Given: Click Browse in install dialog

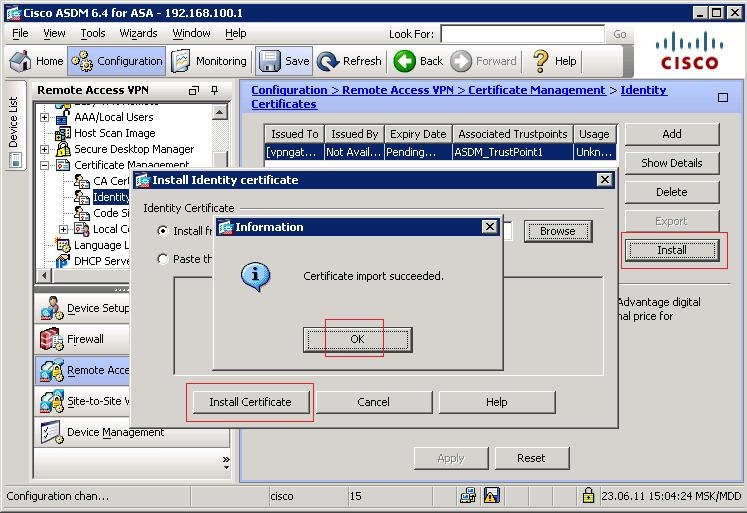Looking at the screenshot, I should point(558,231).
